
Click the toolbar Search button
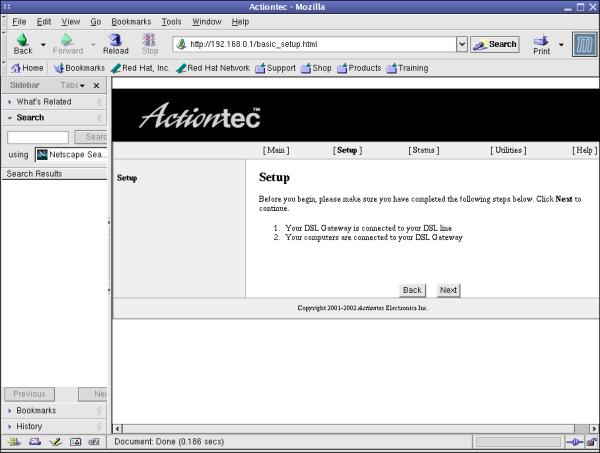pos(495,44)
